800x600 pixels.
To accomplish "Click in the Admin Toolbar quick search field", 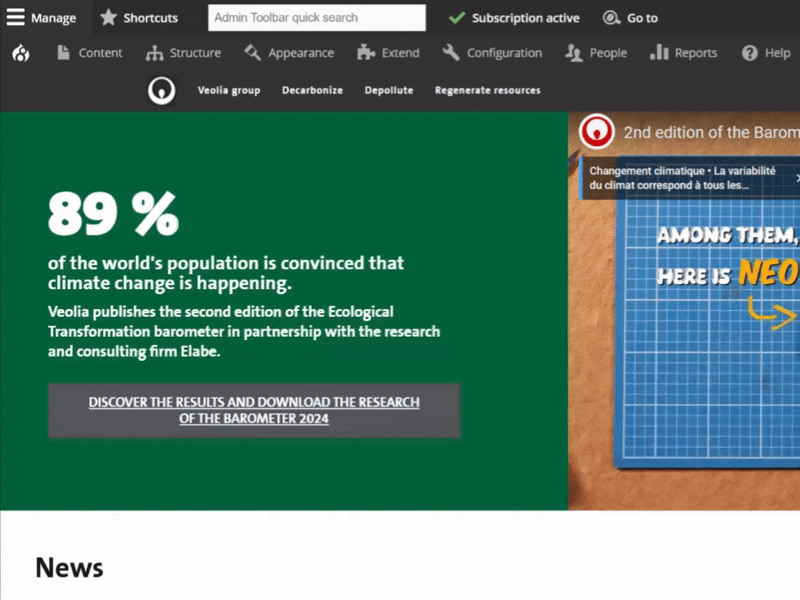I will coord(316,18).
